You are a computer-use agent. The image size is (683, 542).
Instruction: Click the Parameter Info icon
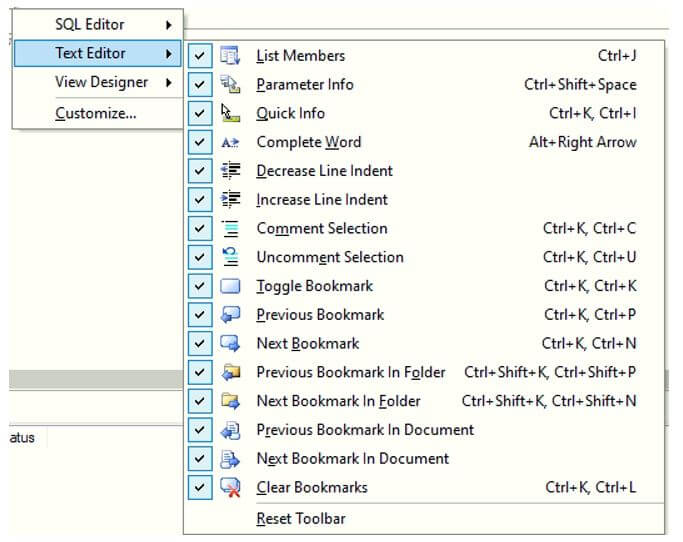coord(230,85)
